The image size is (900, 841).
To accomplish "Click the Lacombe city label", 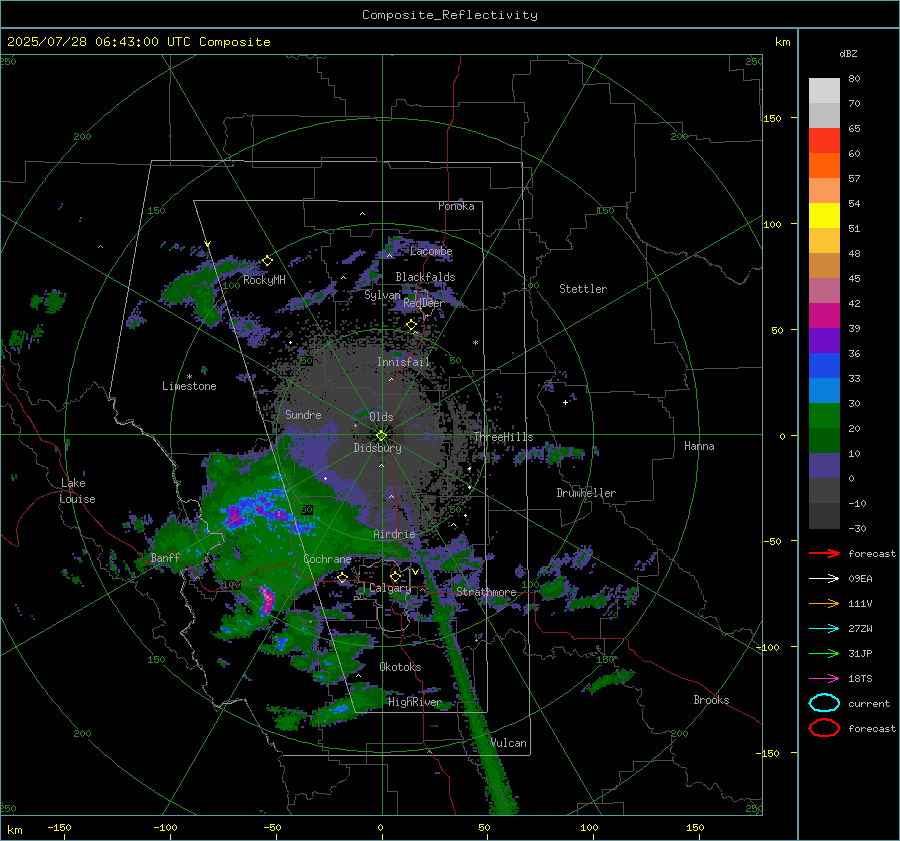I will [431, 251].
